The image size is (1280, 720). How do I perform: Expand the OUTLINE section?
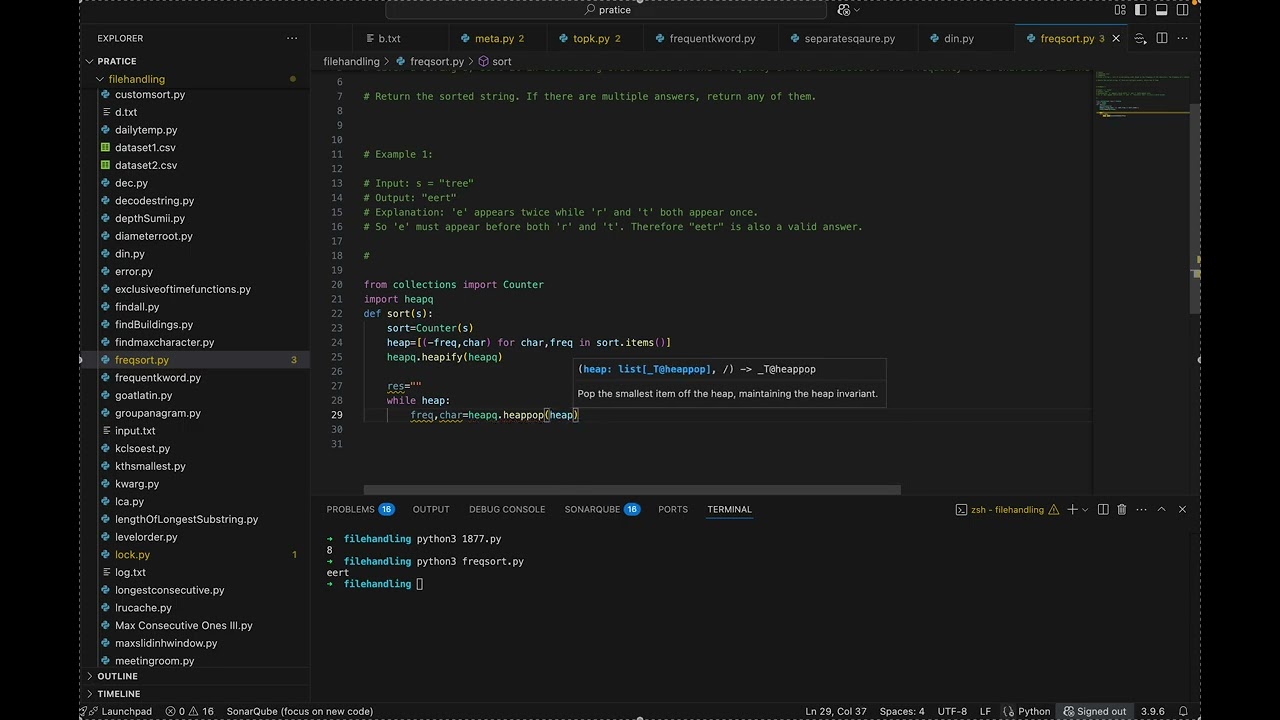click(117, 676)
